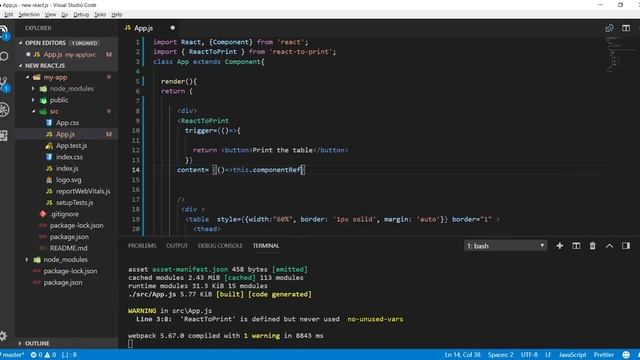This screenshot has height=360, width=640.
Task: Click the terminal input cursor line
Action: [x=130, y=344]
